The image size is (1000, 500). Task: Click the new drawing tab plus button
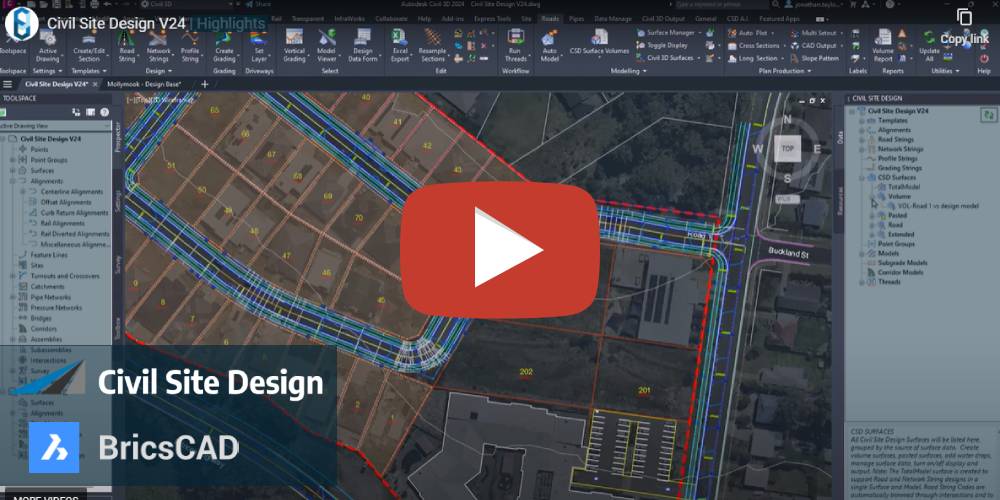tap(205, 84)
